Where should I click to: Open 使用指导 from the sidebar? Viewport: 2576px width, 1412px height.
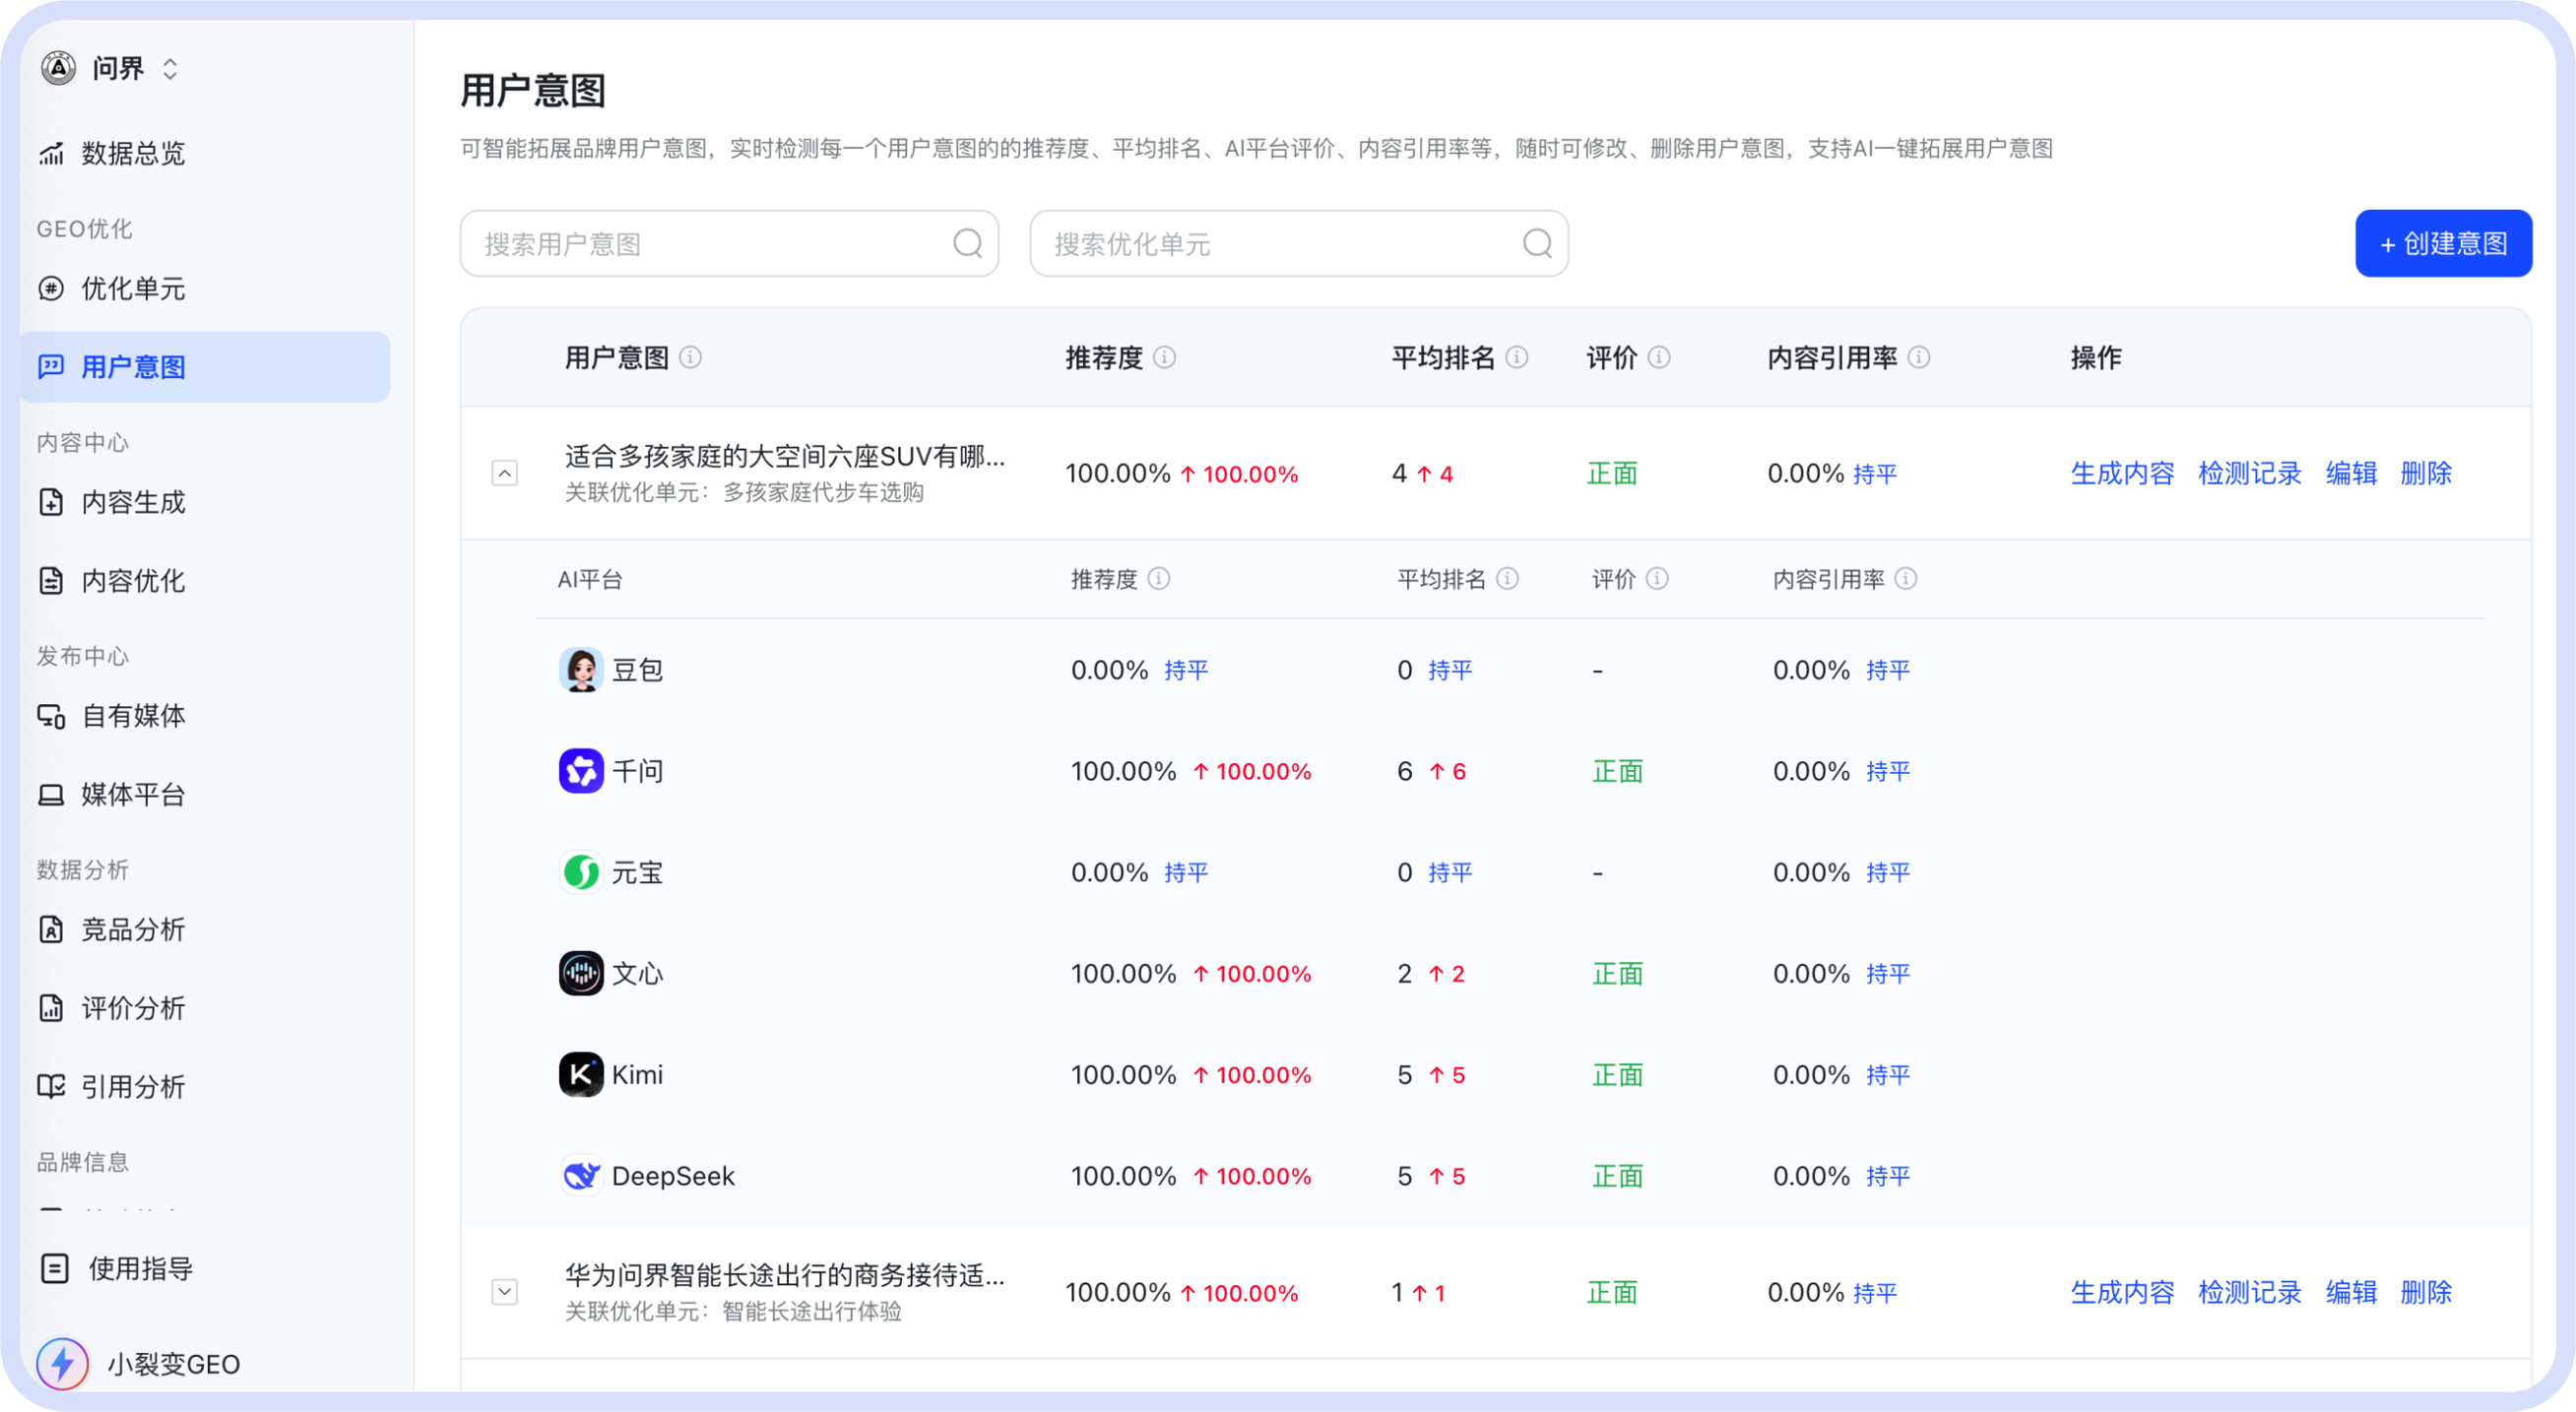138,1268
